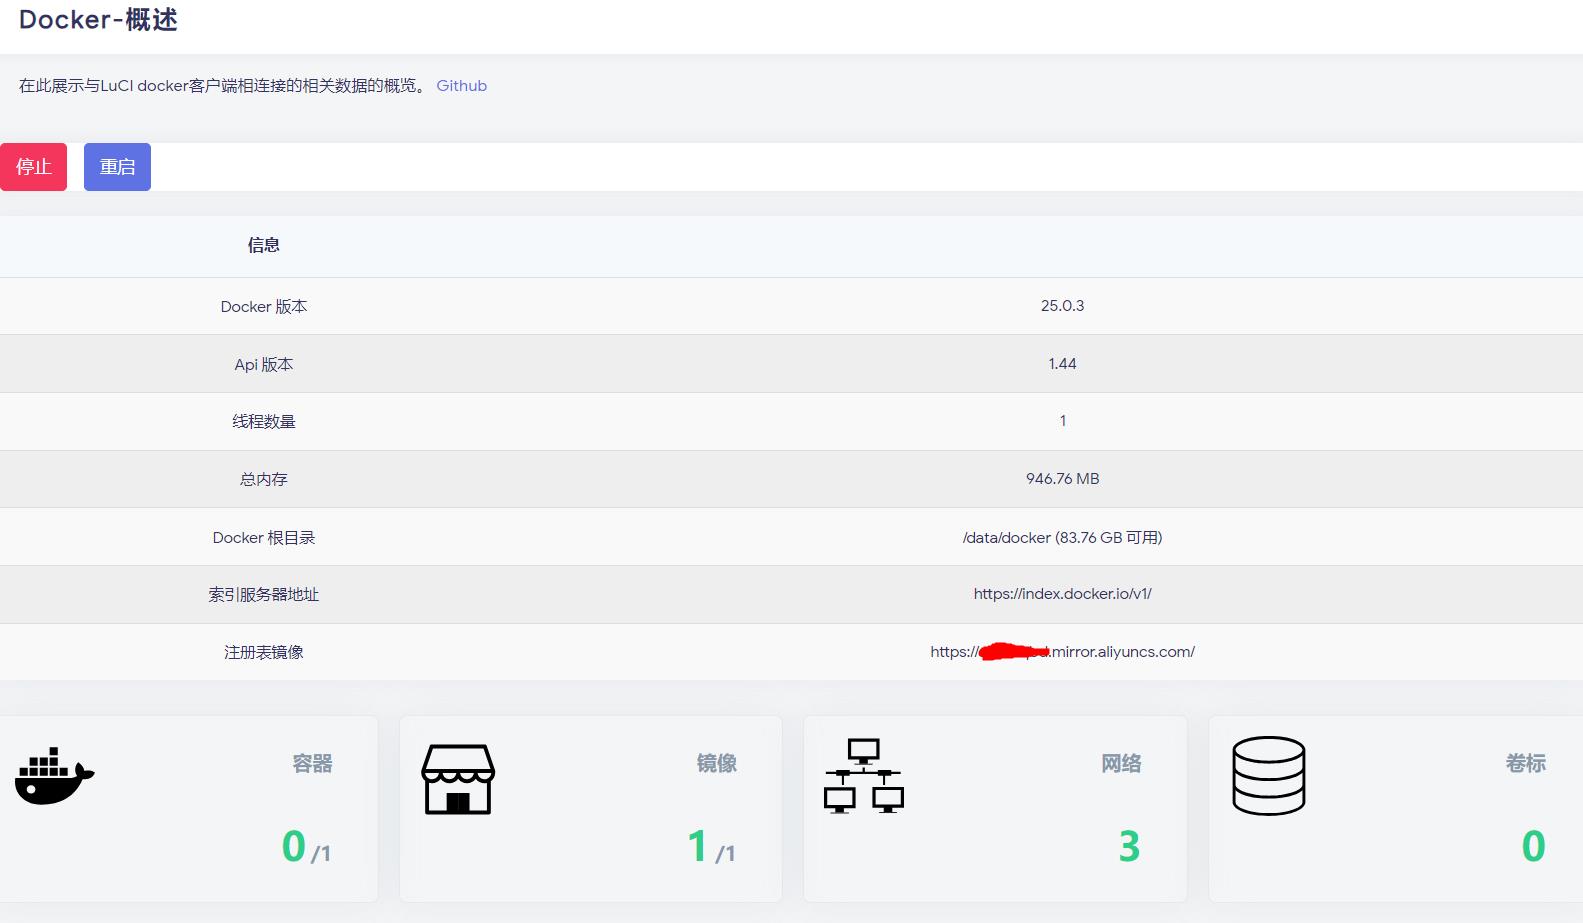Click the network count 3
This screenshot has height=923, width=1583.
click(1129, 847)
